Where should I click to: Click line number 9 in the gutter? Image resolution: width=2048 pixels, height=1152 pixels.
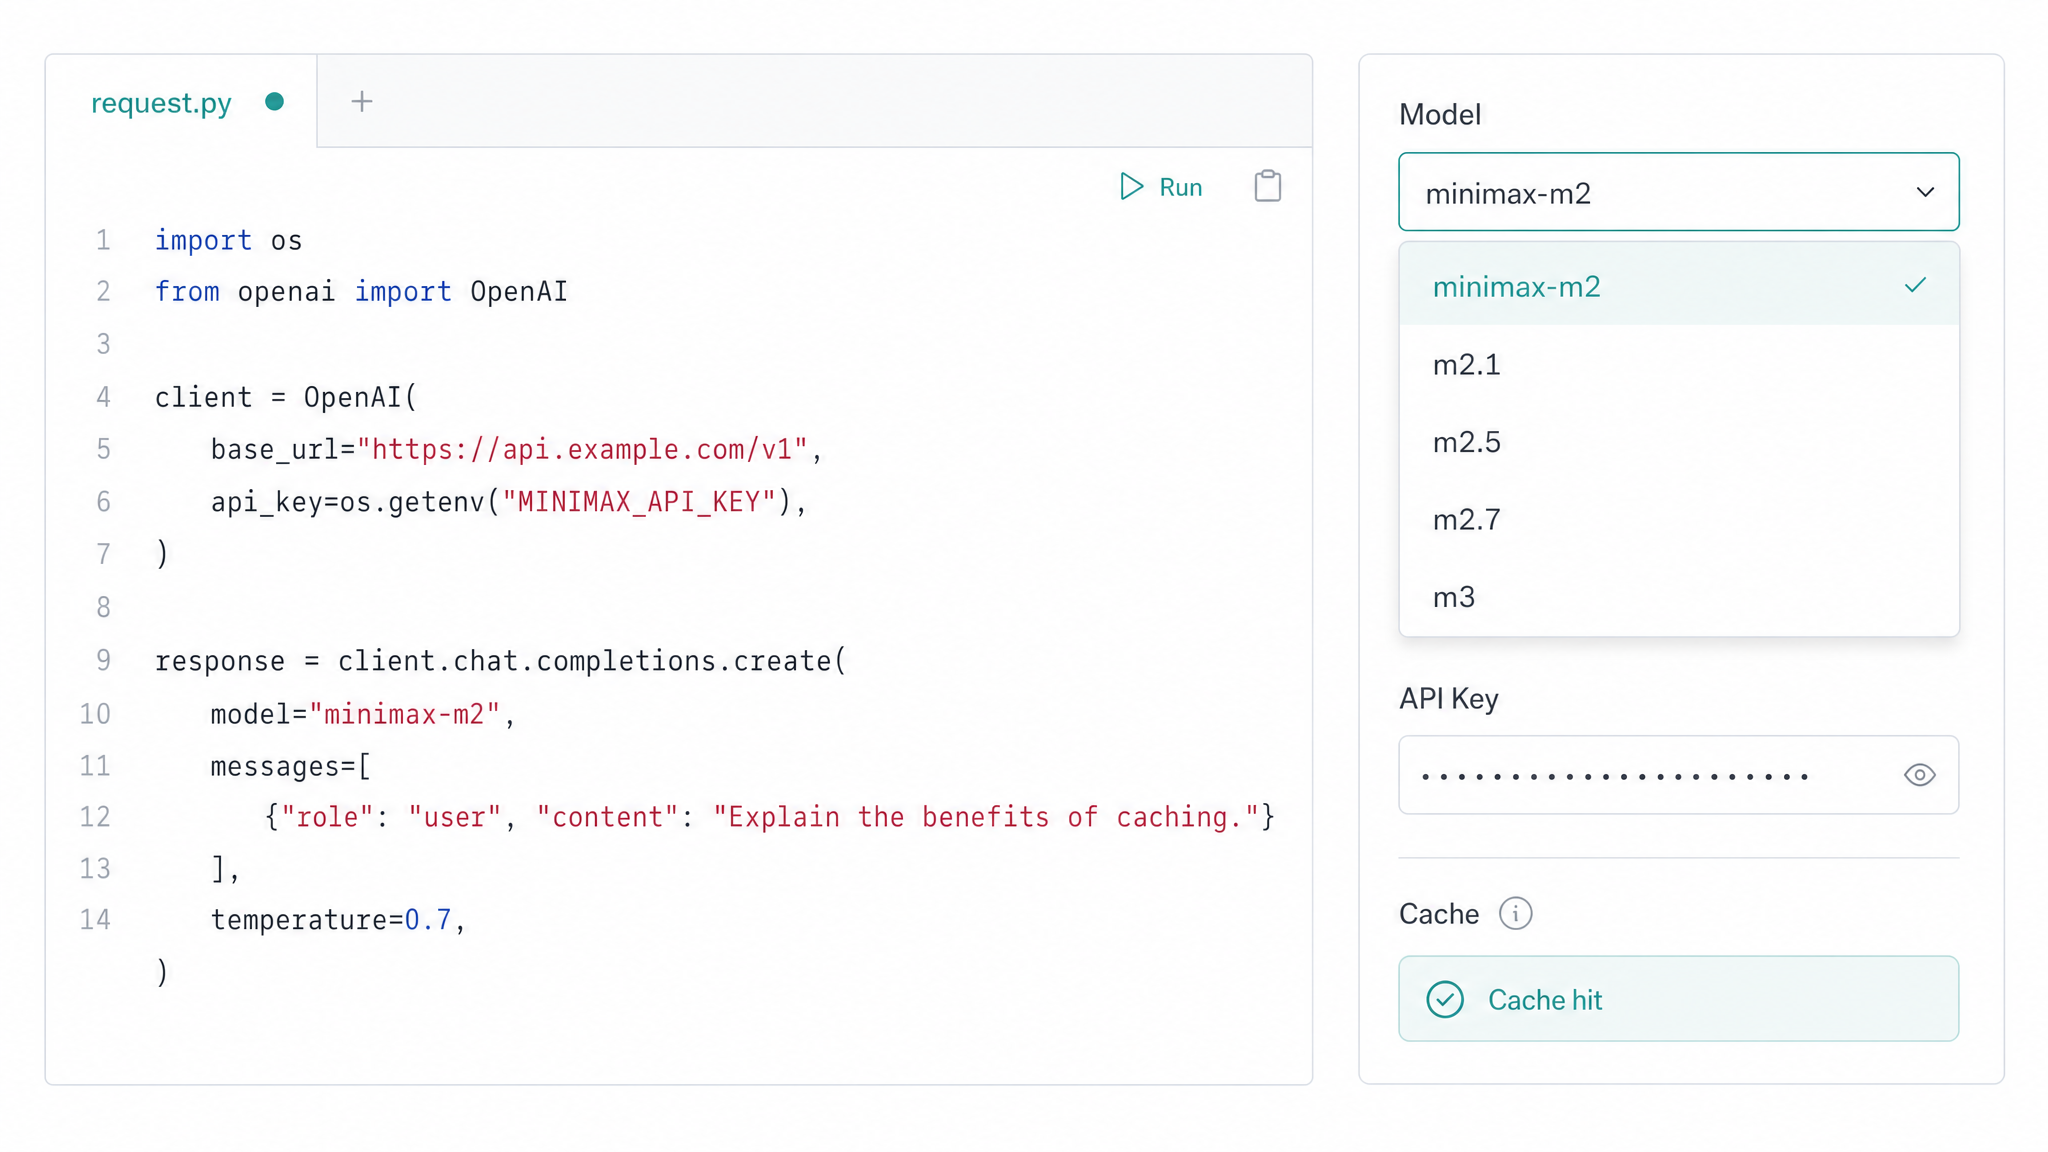point(103,660)
